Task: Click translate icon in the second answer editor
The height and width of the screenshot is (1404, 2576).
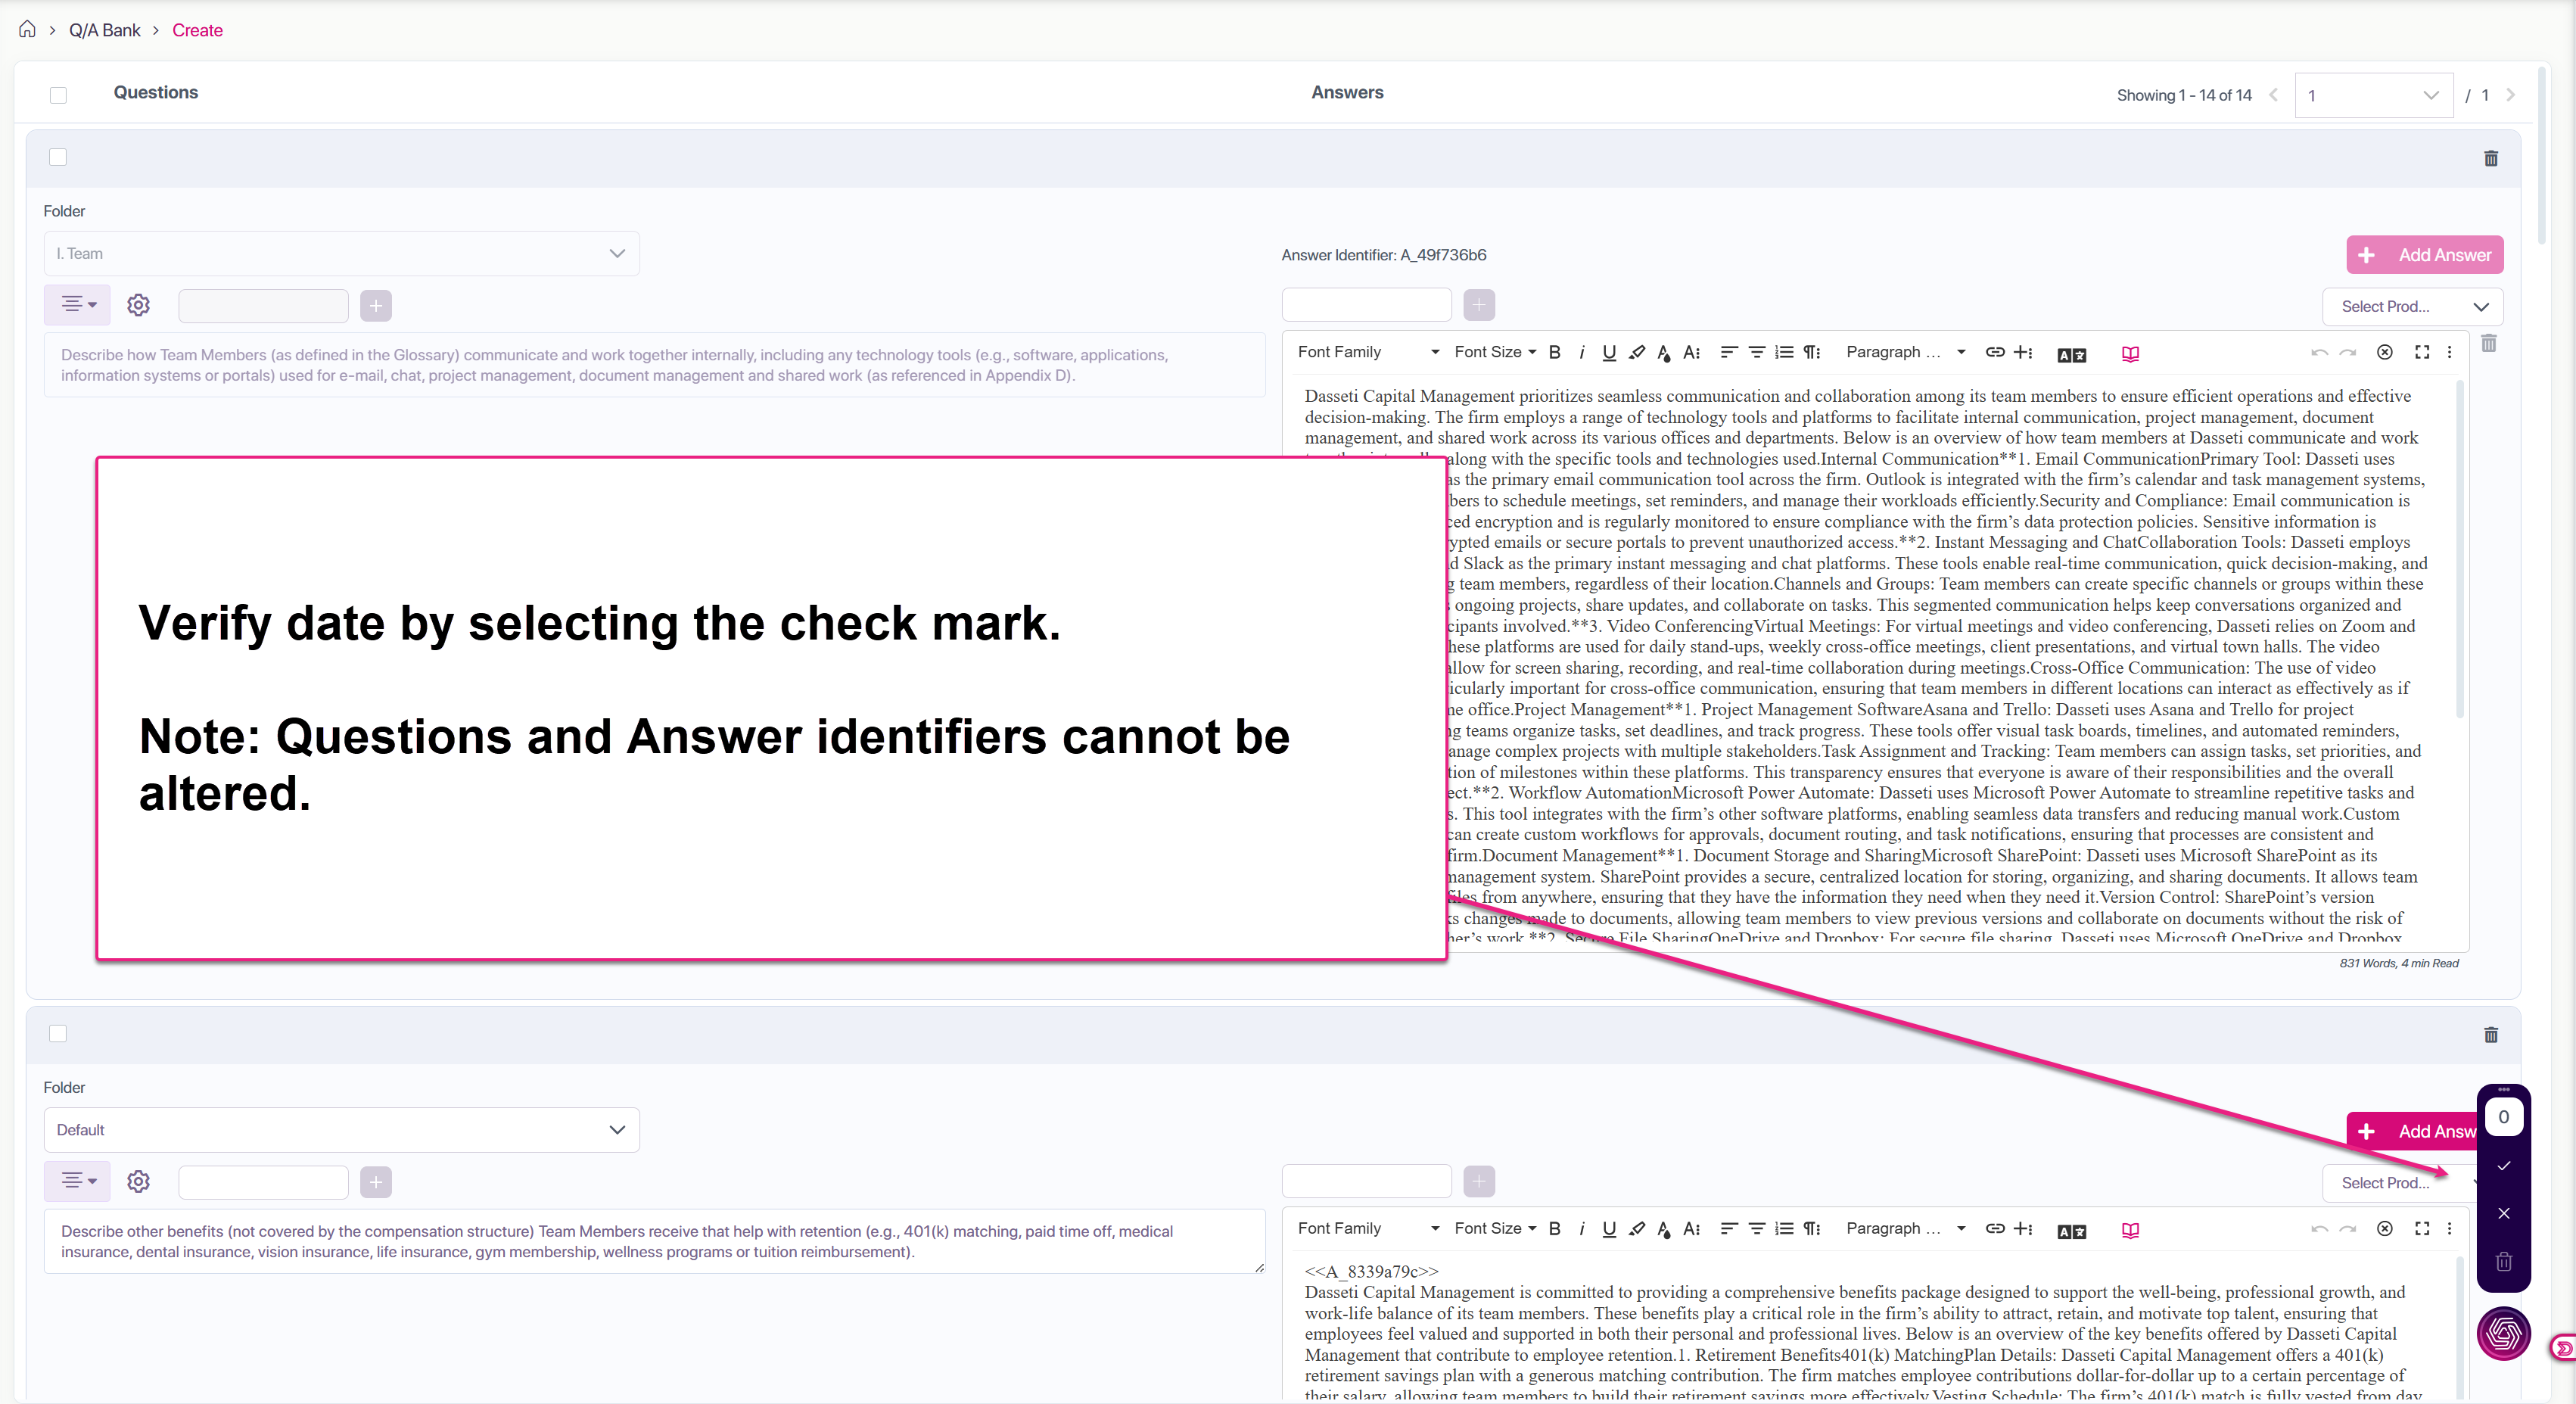Action: (x=2071, y=1231)
